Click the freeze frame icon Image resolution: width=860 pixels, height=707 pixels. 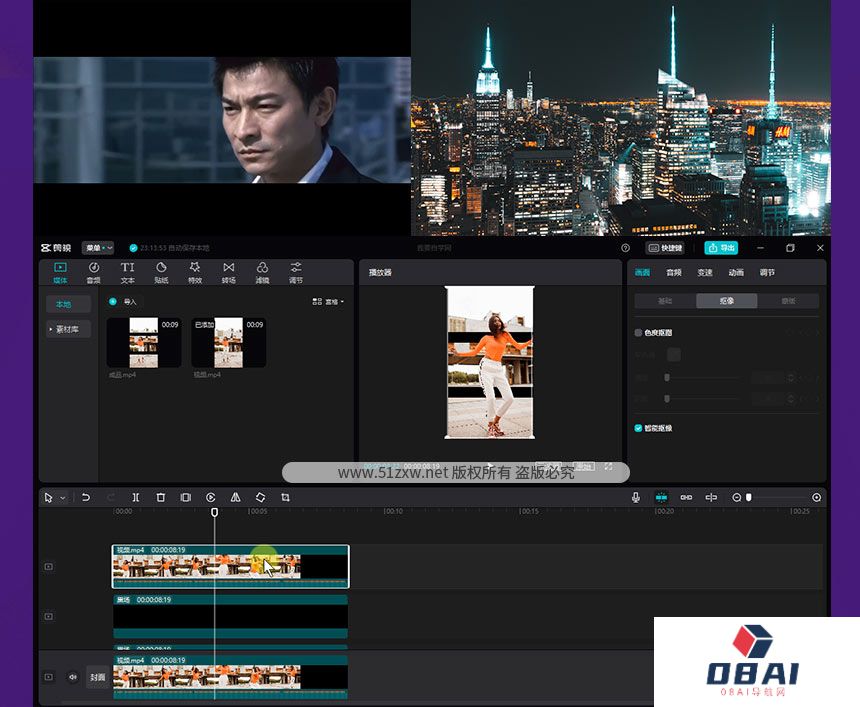click(186, 497)
